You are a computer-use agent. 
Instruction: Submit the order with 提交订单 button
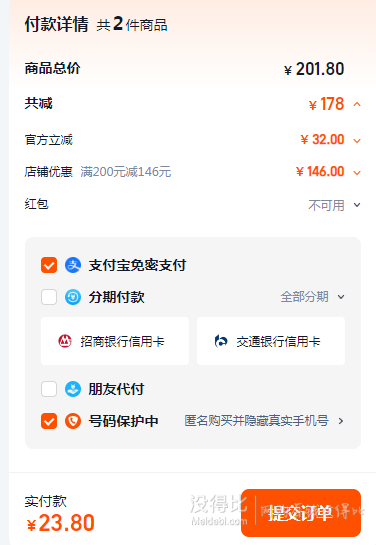tap(301, 513)
